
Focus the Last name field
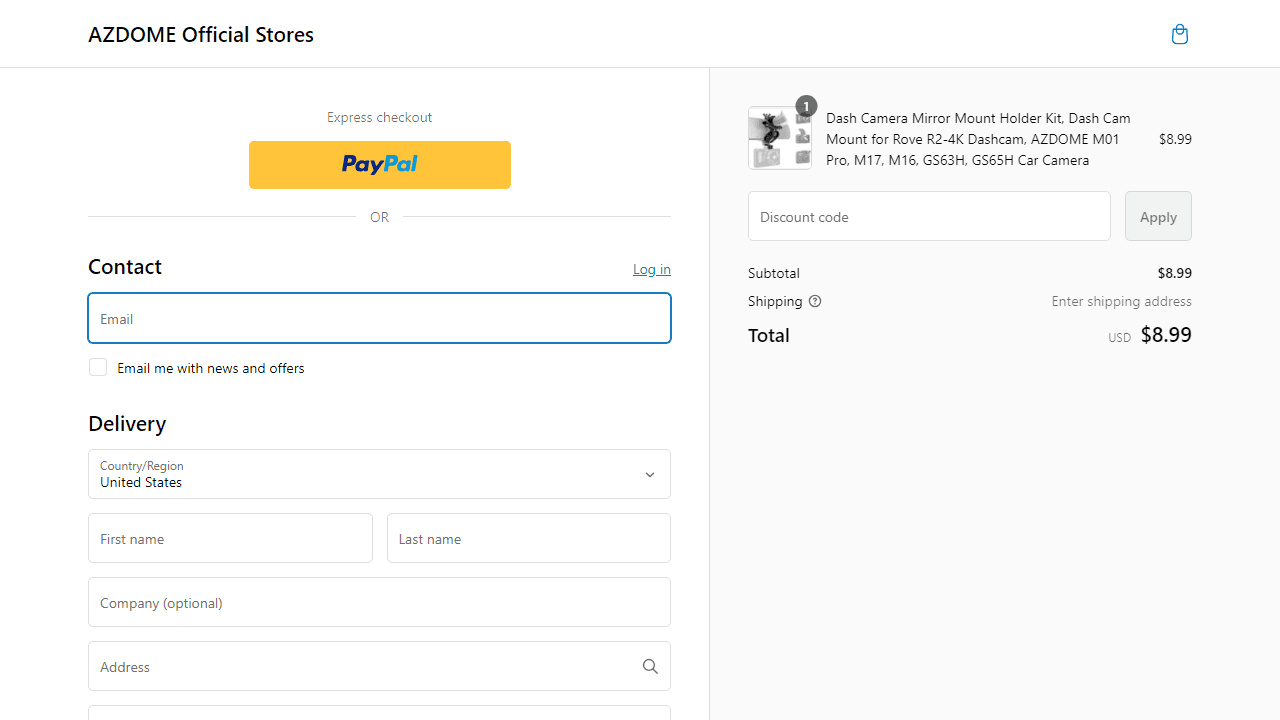[529, 538]
